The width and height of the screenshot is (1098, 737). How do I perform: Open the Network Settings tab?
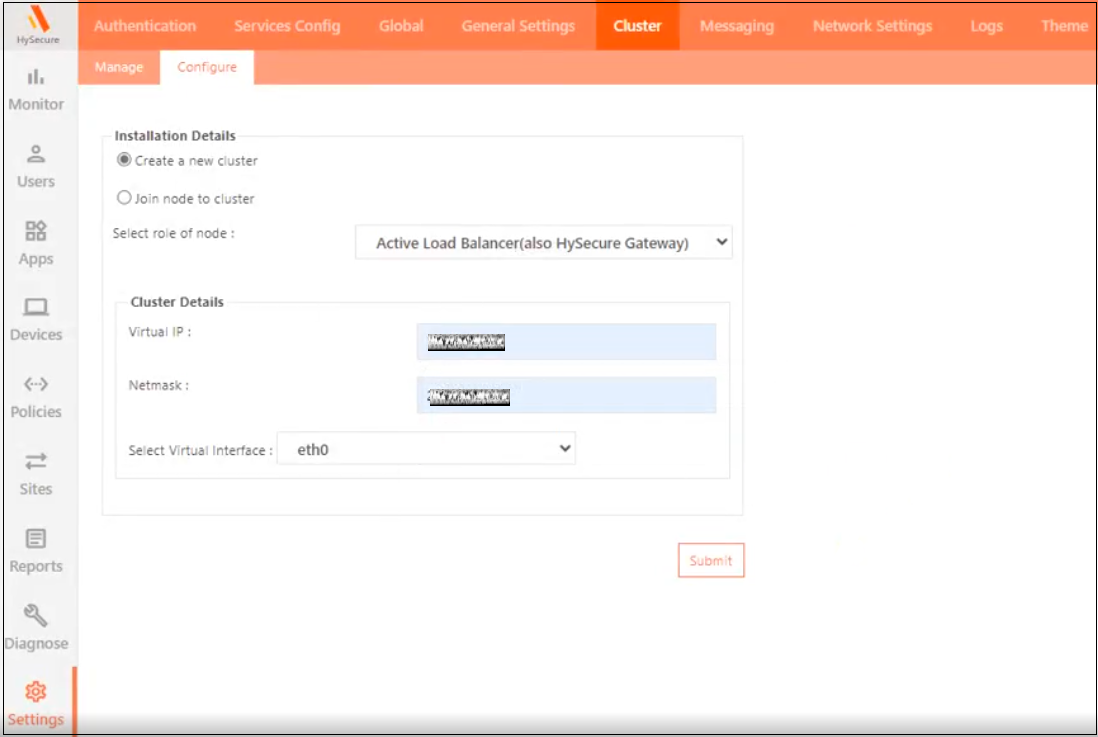pos(872,26)
